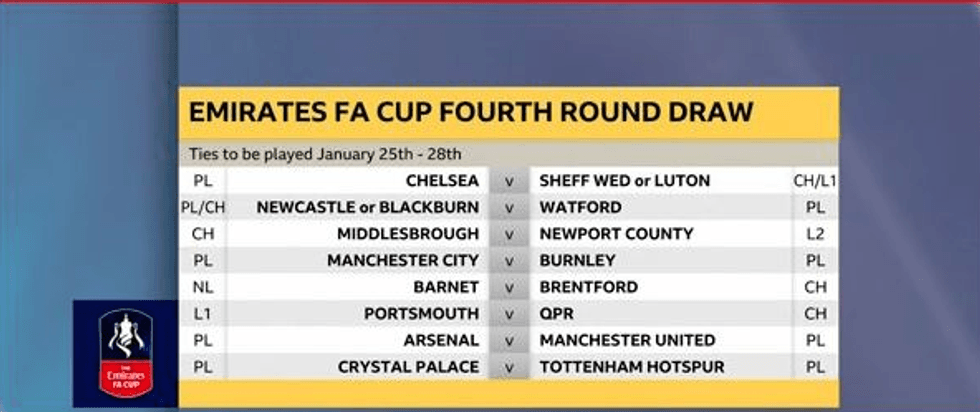980x412 pixels.
Task: Choose NEWCASTLE or BLACKBURN entry
Action: pos(368,208)
